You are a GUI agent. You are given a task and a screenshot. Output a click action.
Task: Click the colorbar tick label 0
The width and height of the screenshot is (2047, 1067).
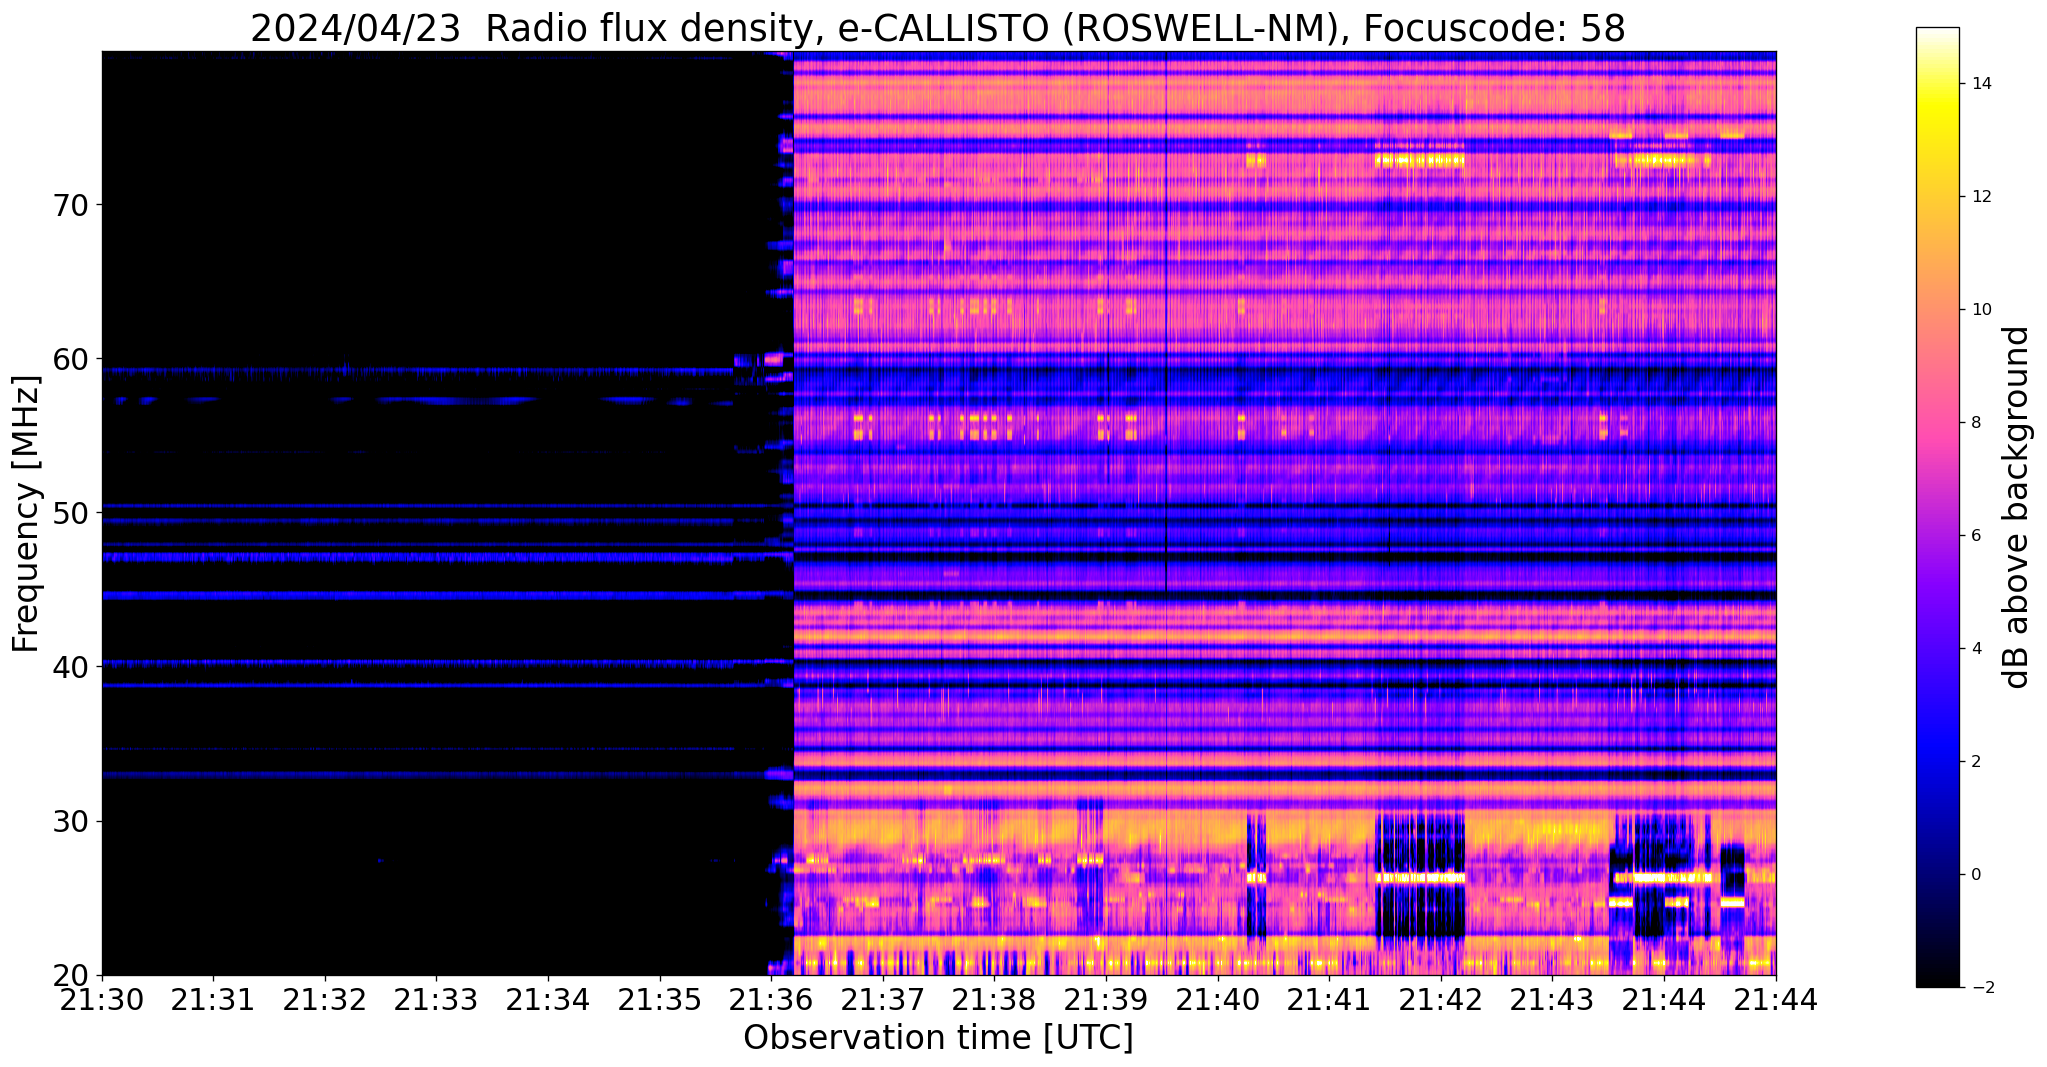[x=1975, y=875]
